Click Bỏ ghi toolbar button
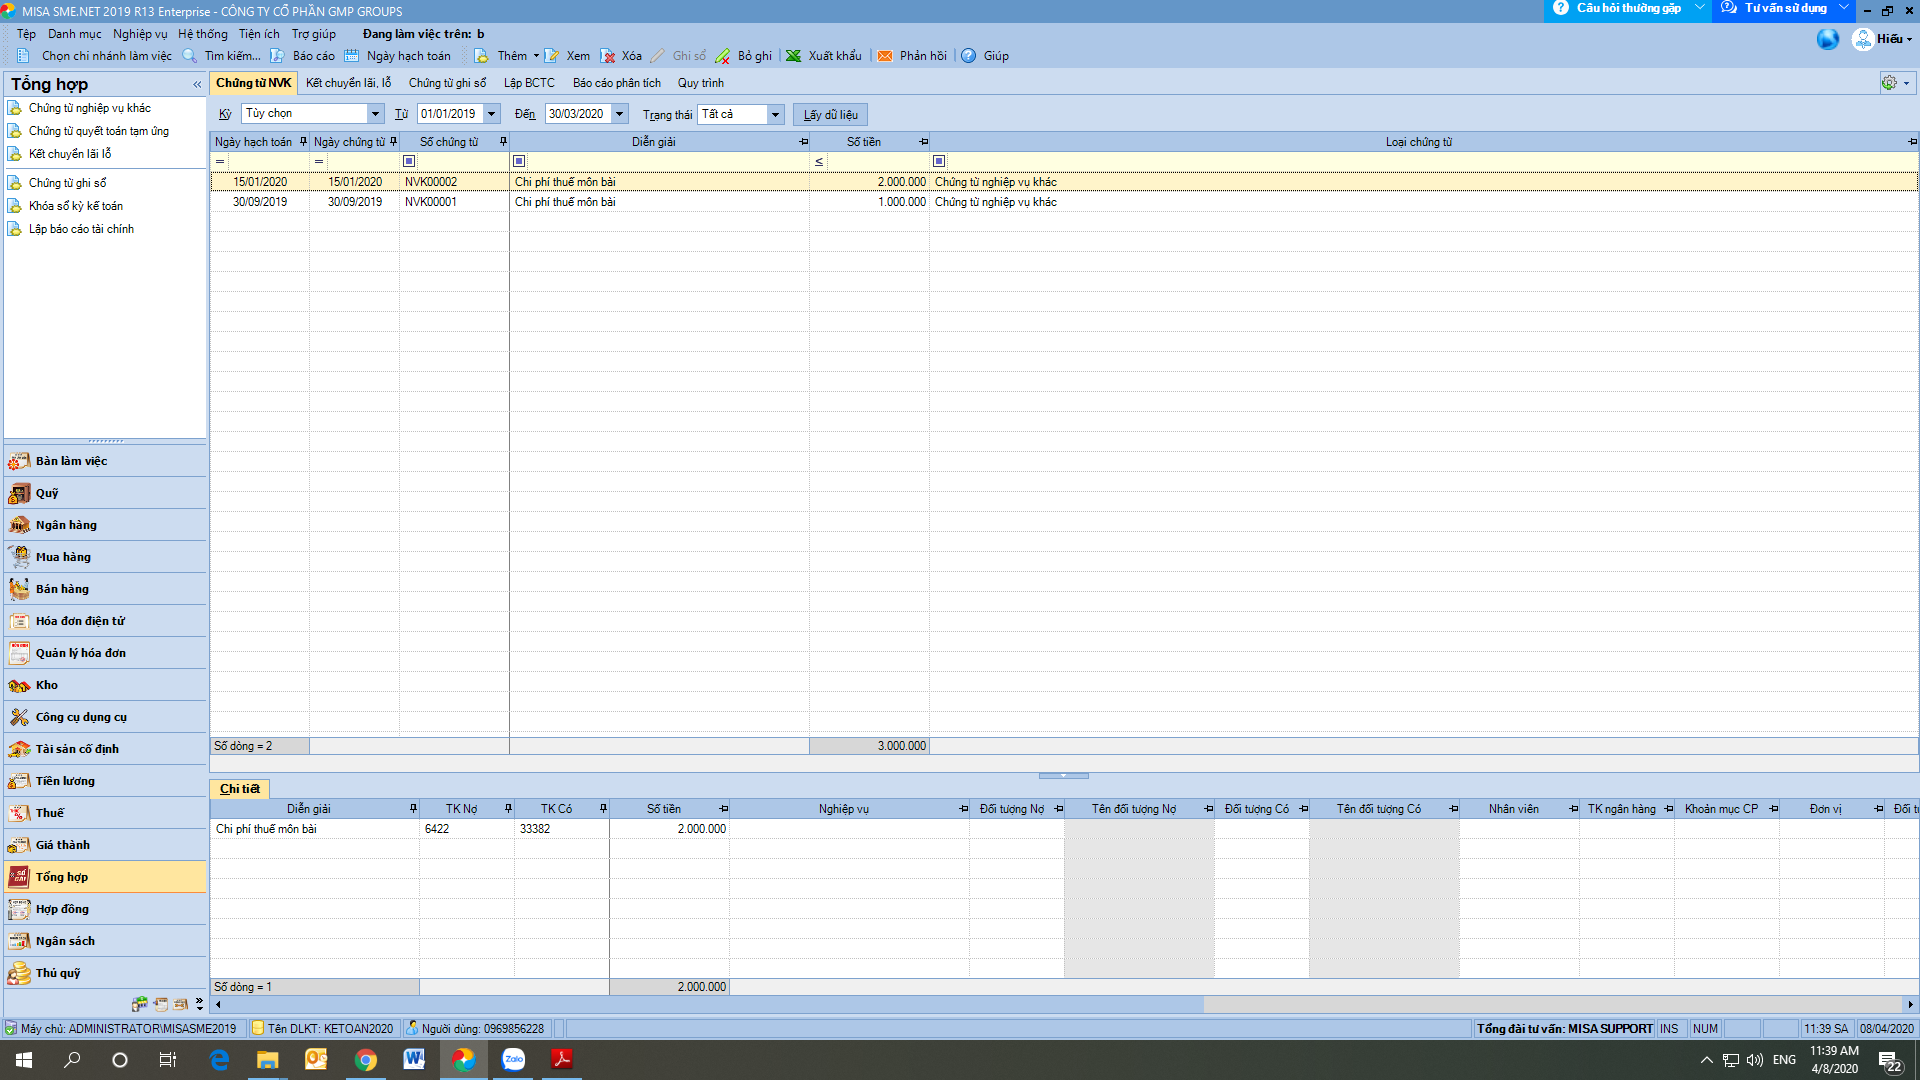Image resolution: width=1920 pixels, height=1080 pixels. point(744,56)
